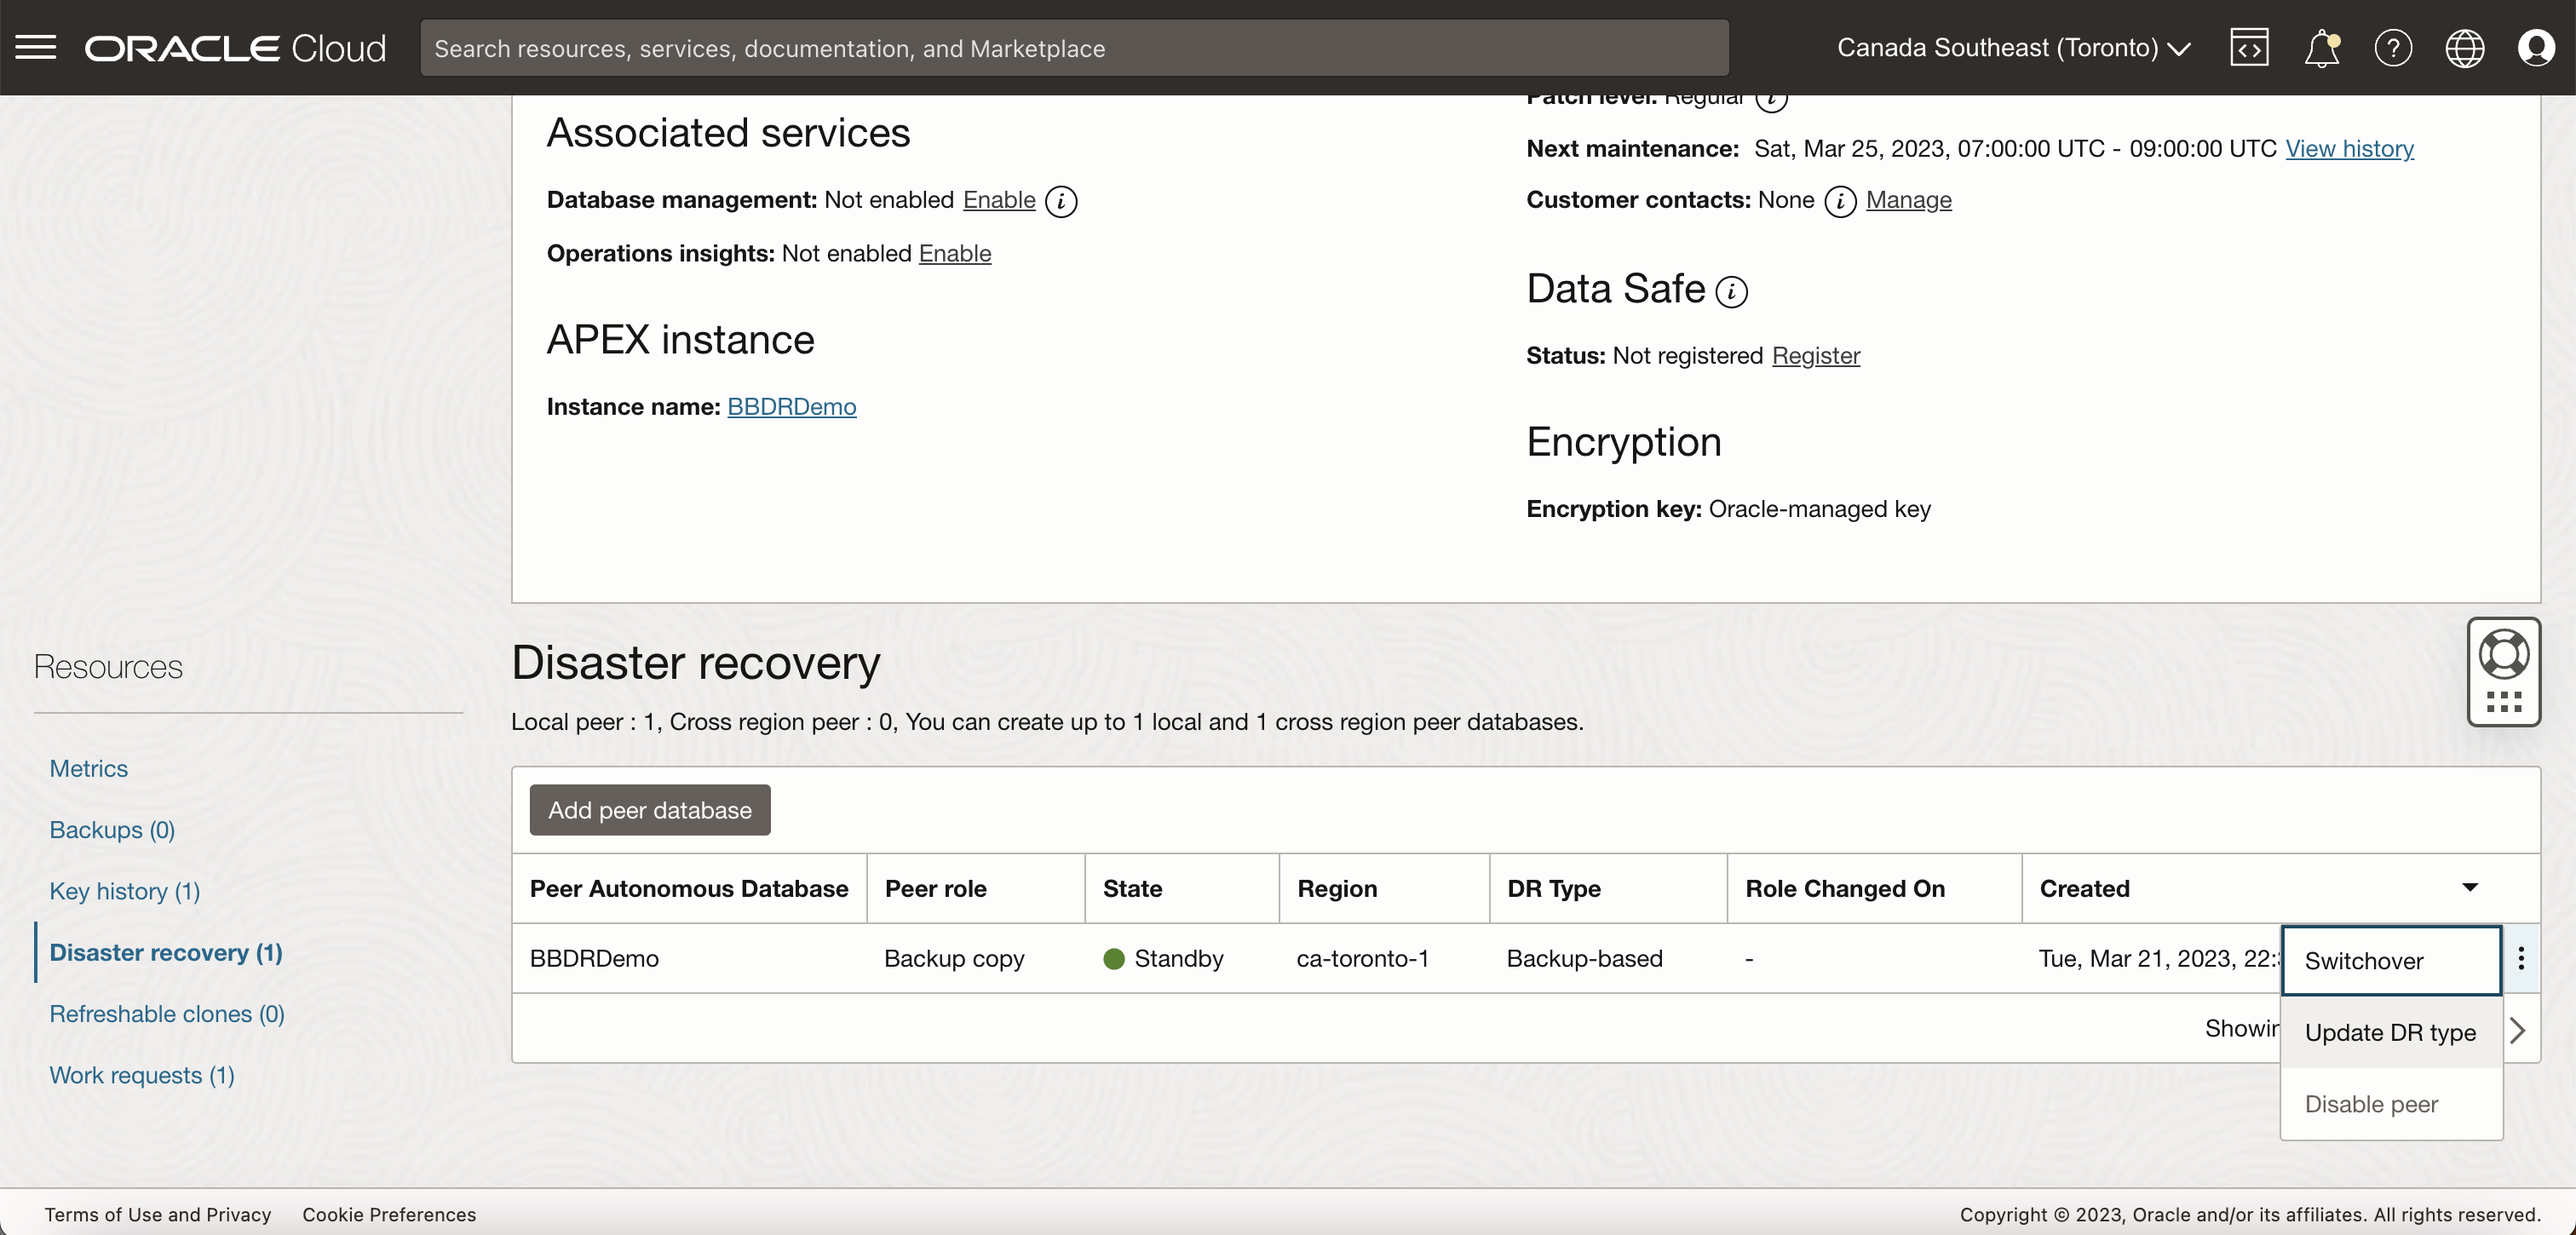
Task: Open region selector Canada Southeast dropdown
Action: [2013, 47]
